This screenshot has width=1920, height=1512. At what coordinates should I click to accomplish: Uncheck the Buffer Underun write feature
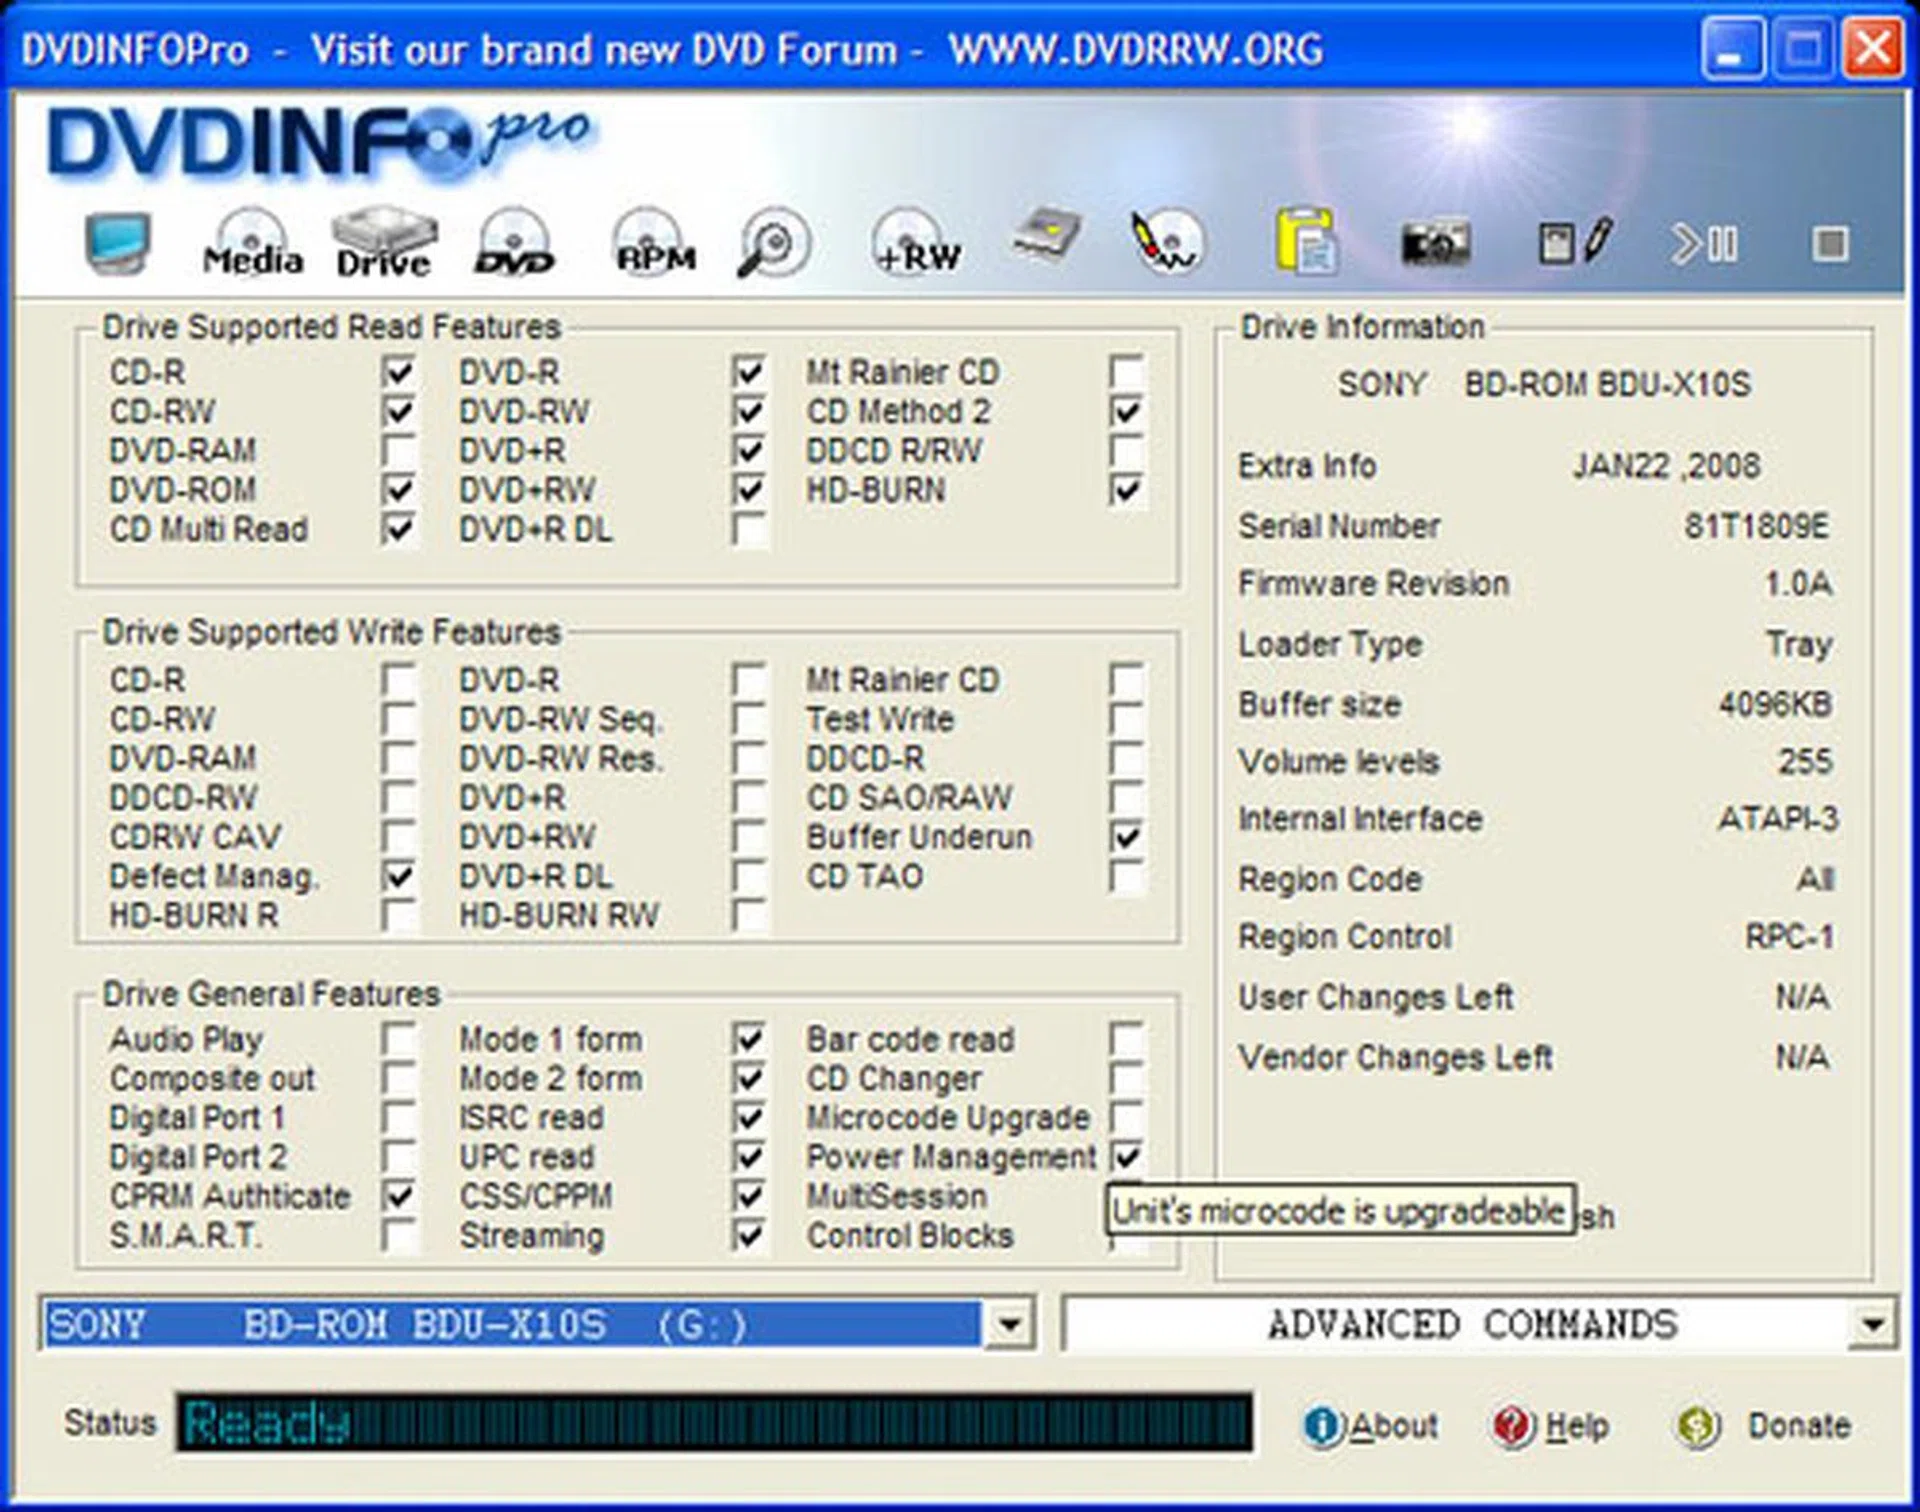(1128, 838)
